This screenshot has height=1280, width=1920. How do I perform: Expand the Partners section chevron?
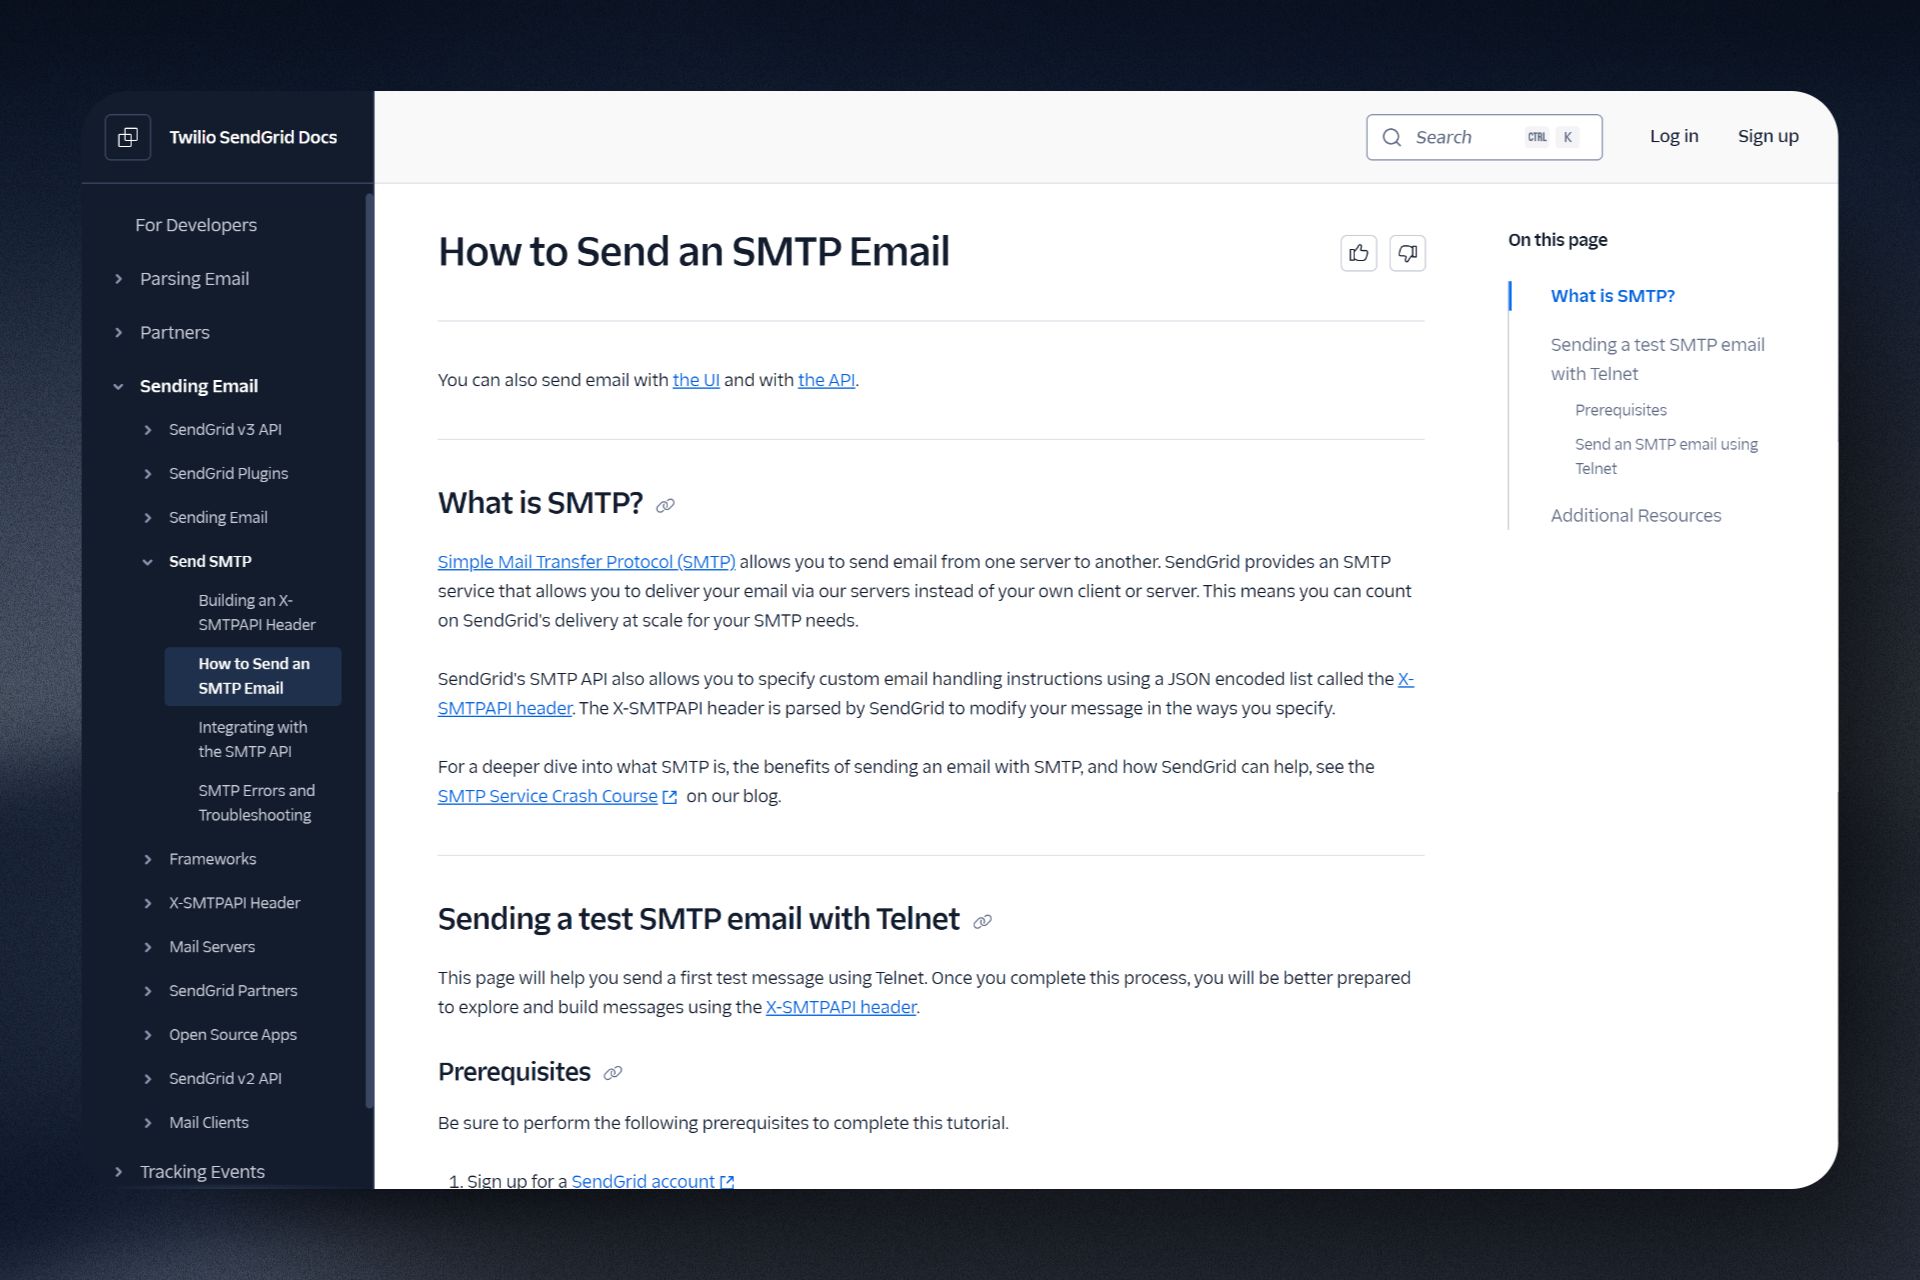pos(118,332)
